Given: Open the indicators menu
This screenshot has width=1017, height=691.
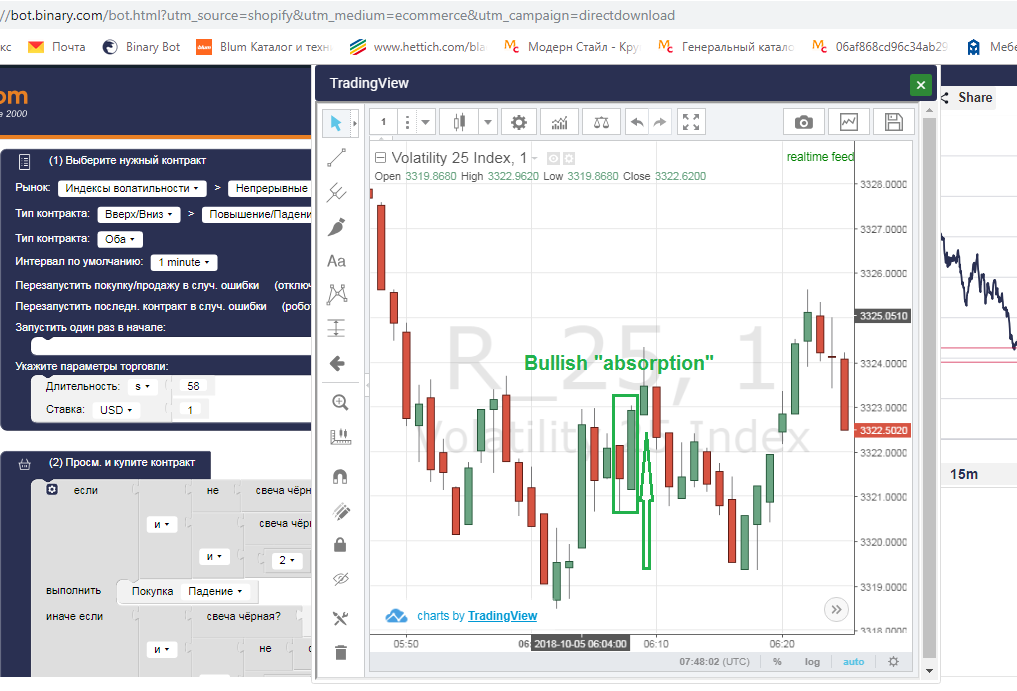Looking at the screenshot, I should click(x=559, y=122).
